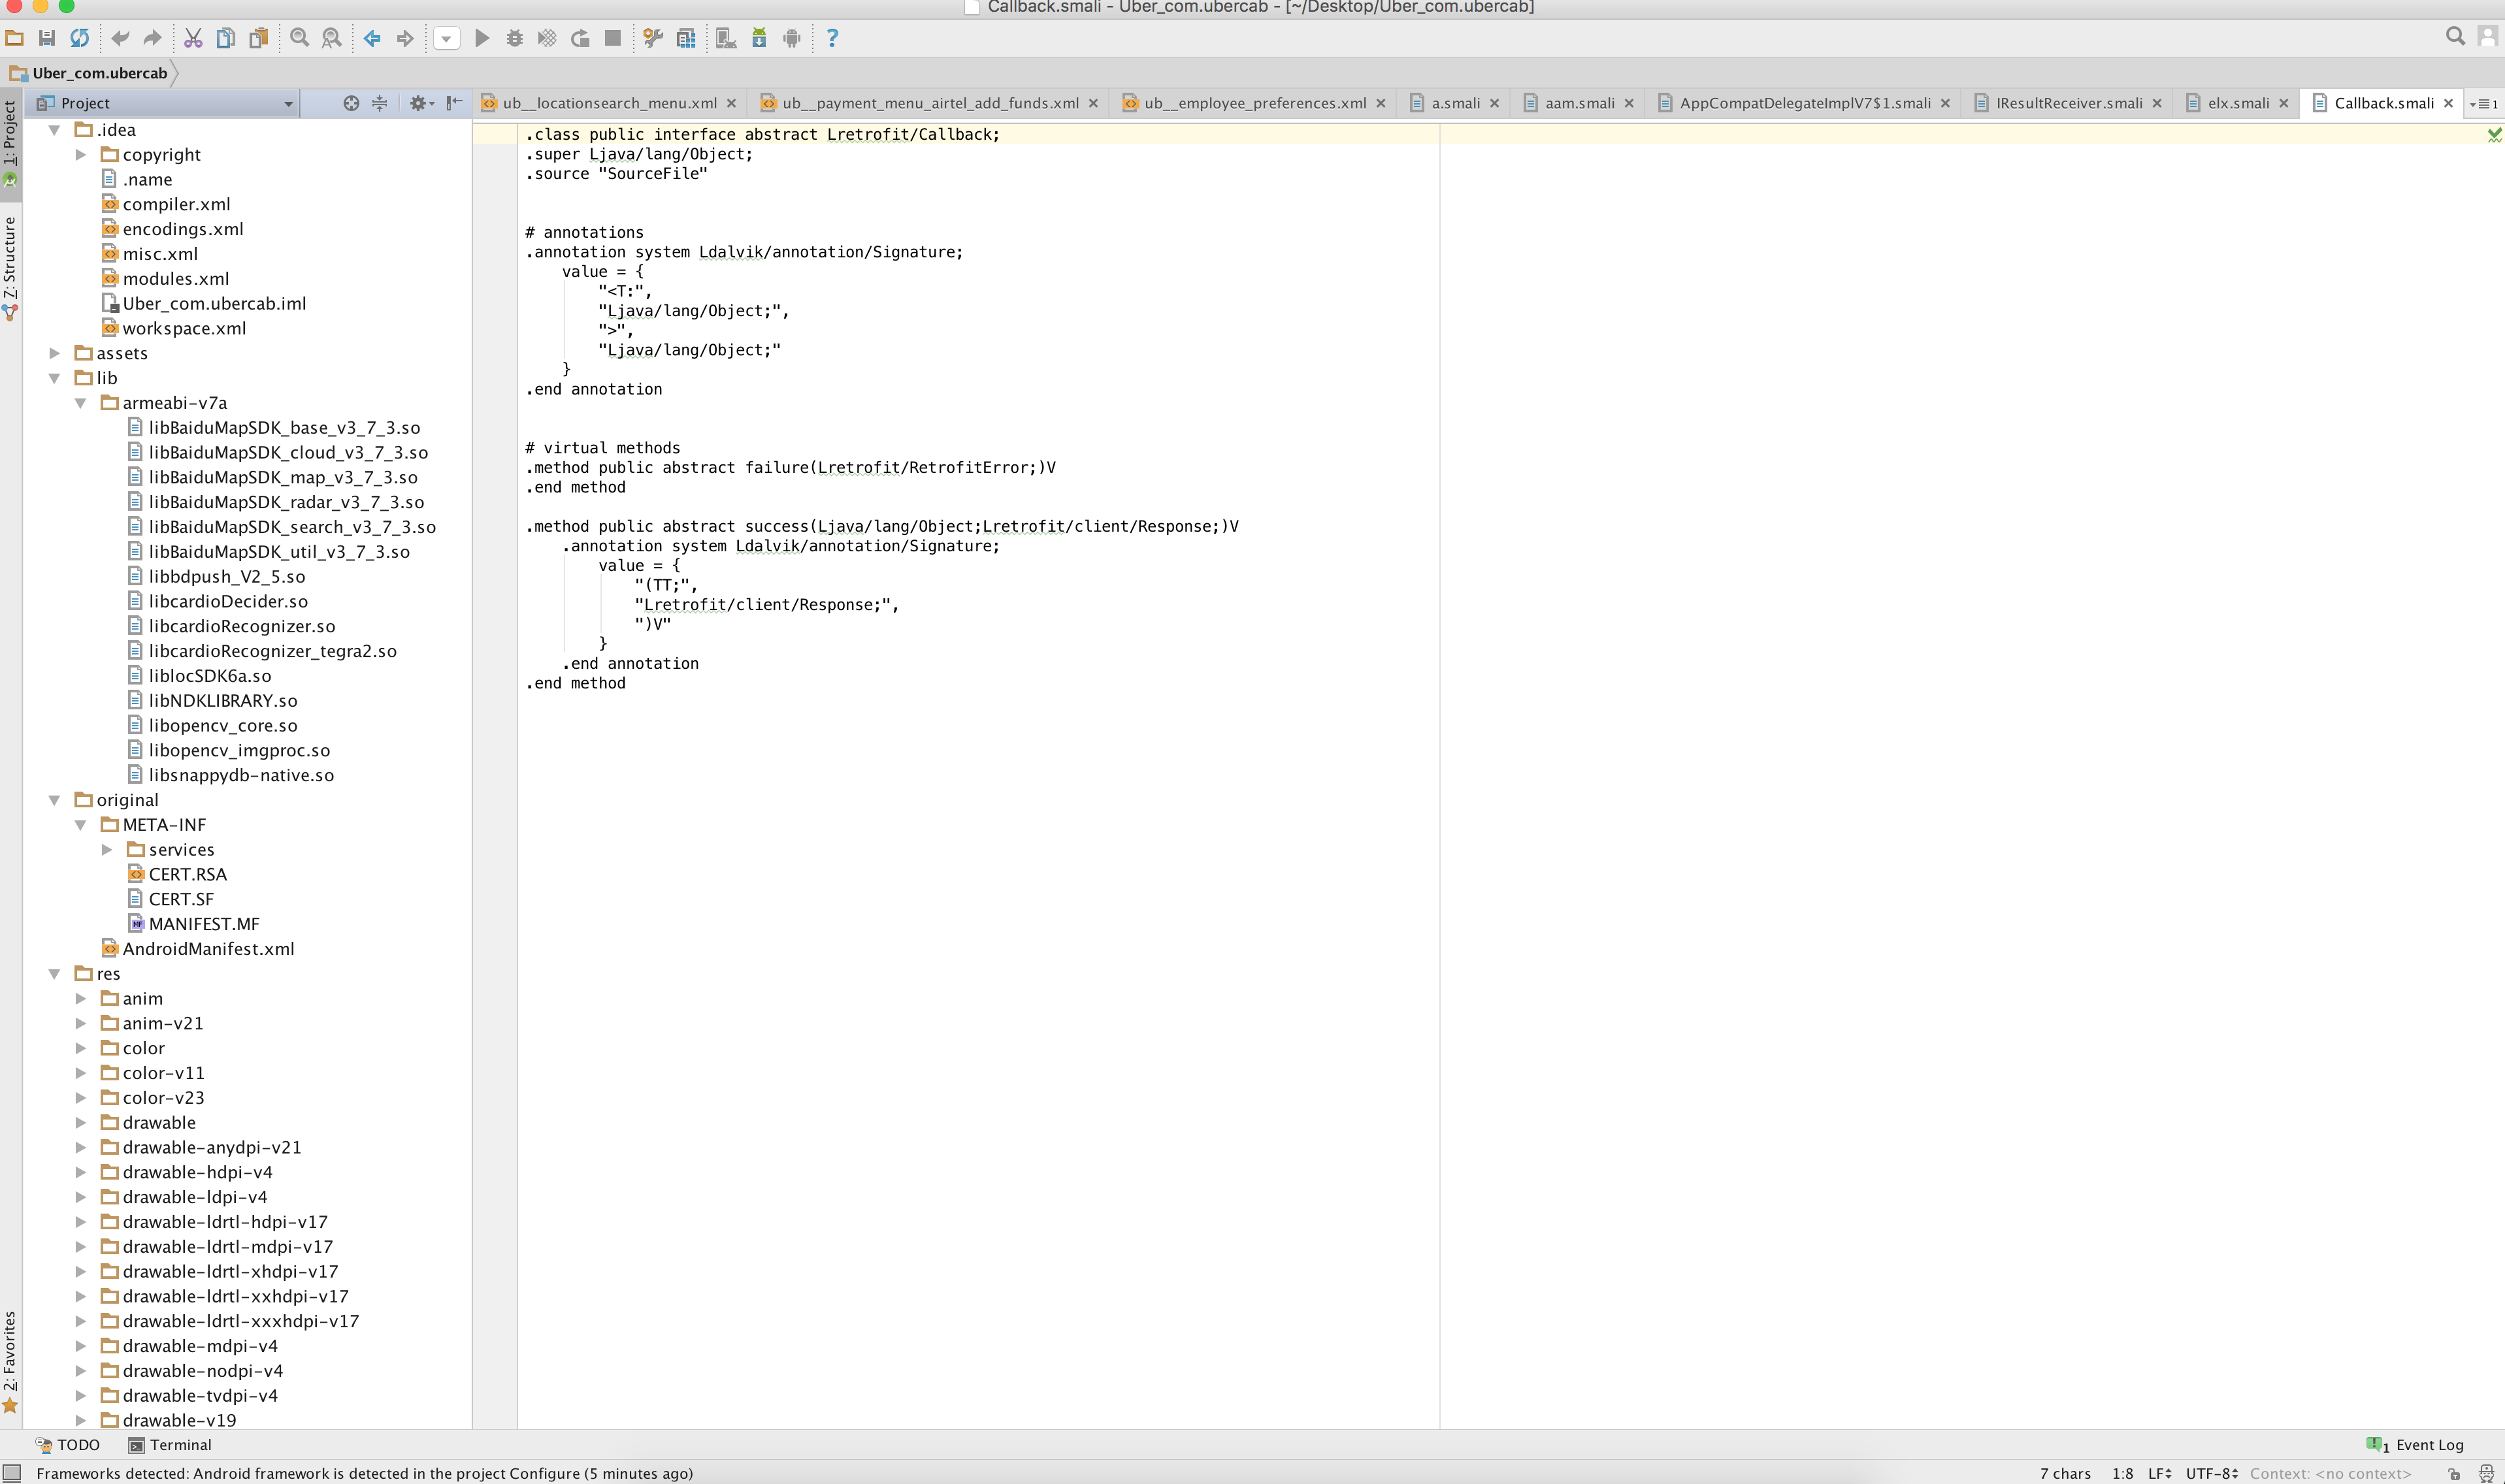
Task: Open the Terminal tool window
Action: (170, 1445)
